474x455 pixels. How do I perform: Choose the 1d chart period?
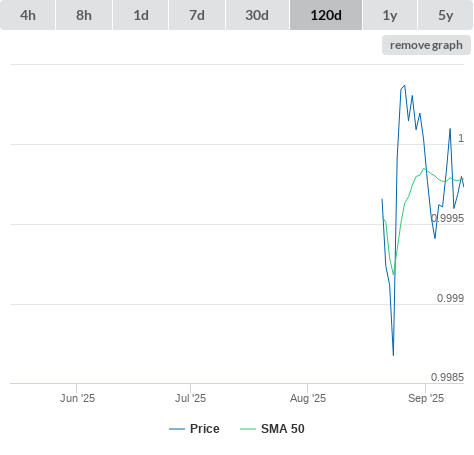point(141,15)
